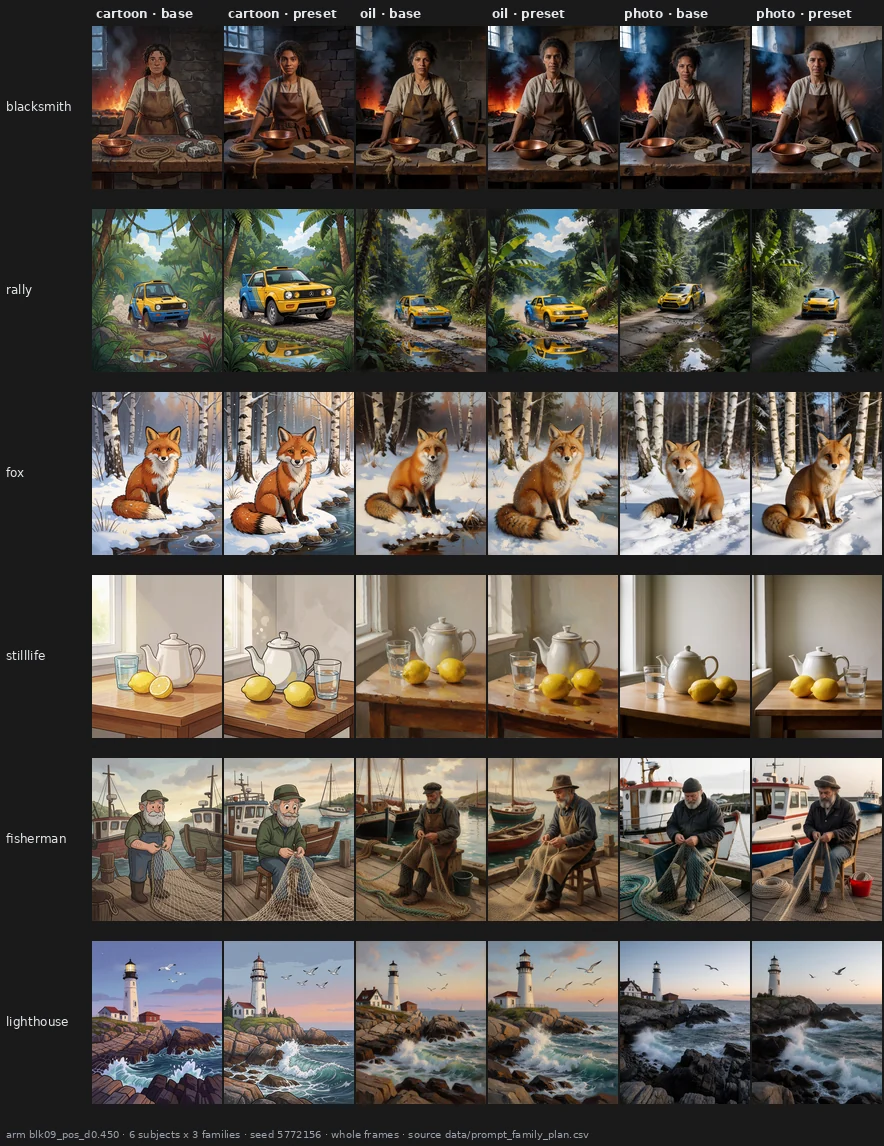Click the fisherman oil base image
Screen dimensions: 884x1146
421,840
